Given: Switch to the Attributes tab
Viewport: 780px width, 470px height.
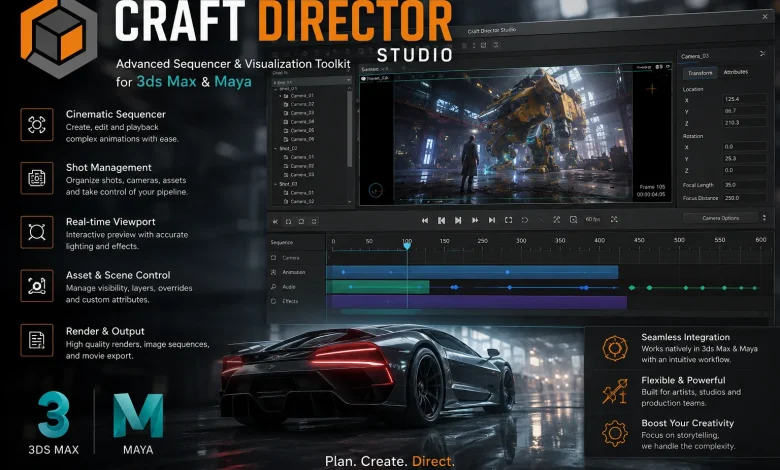Looking at the screenshot, I should [x=735, y=72].
